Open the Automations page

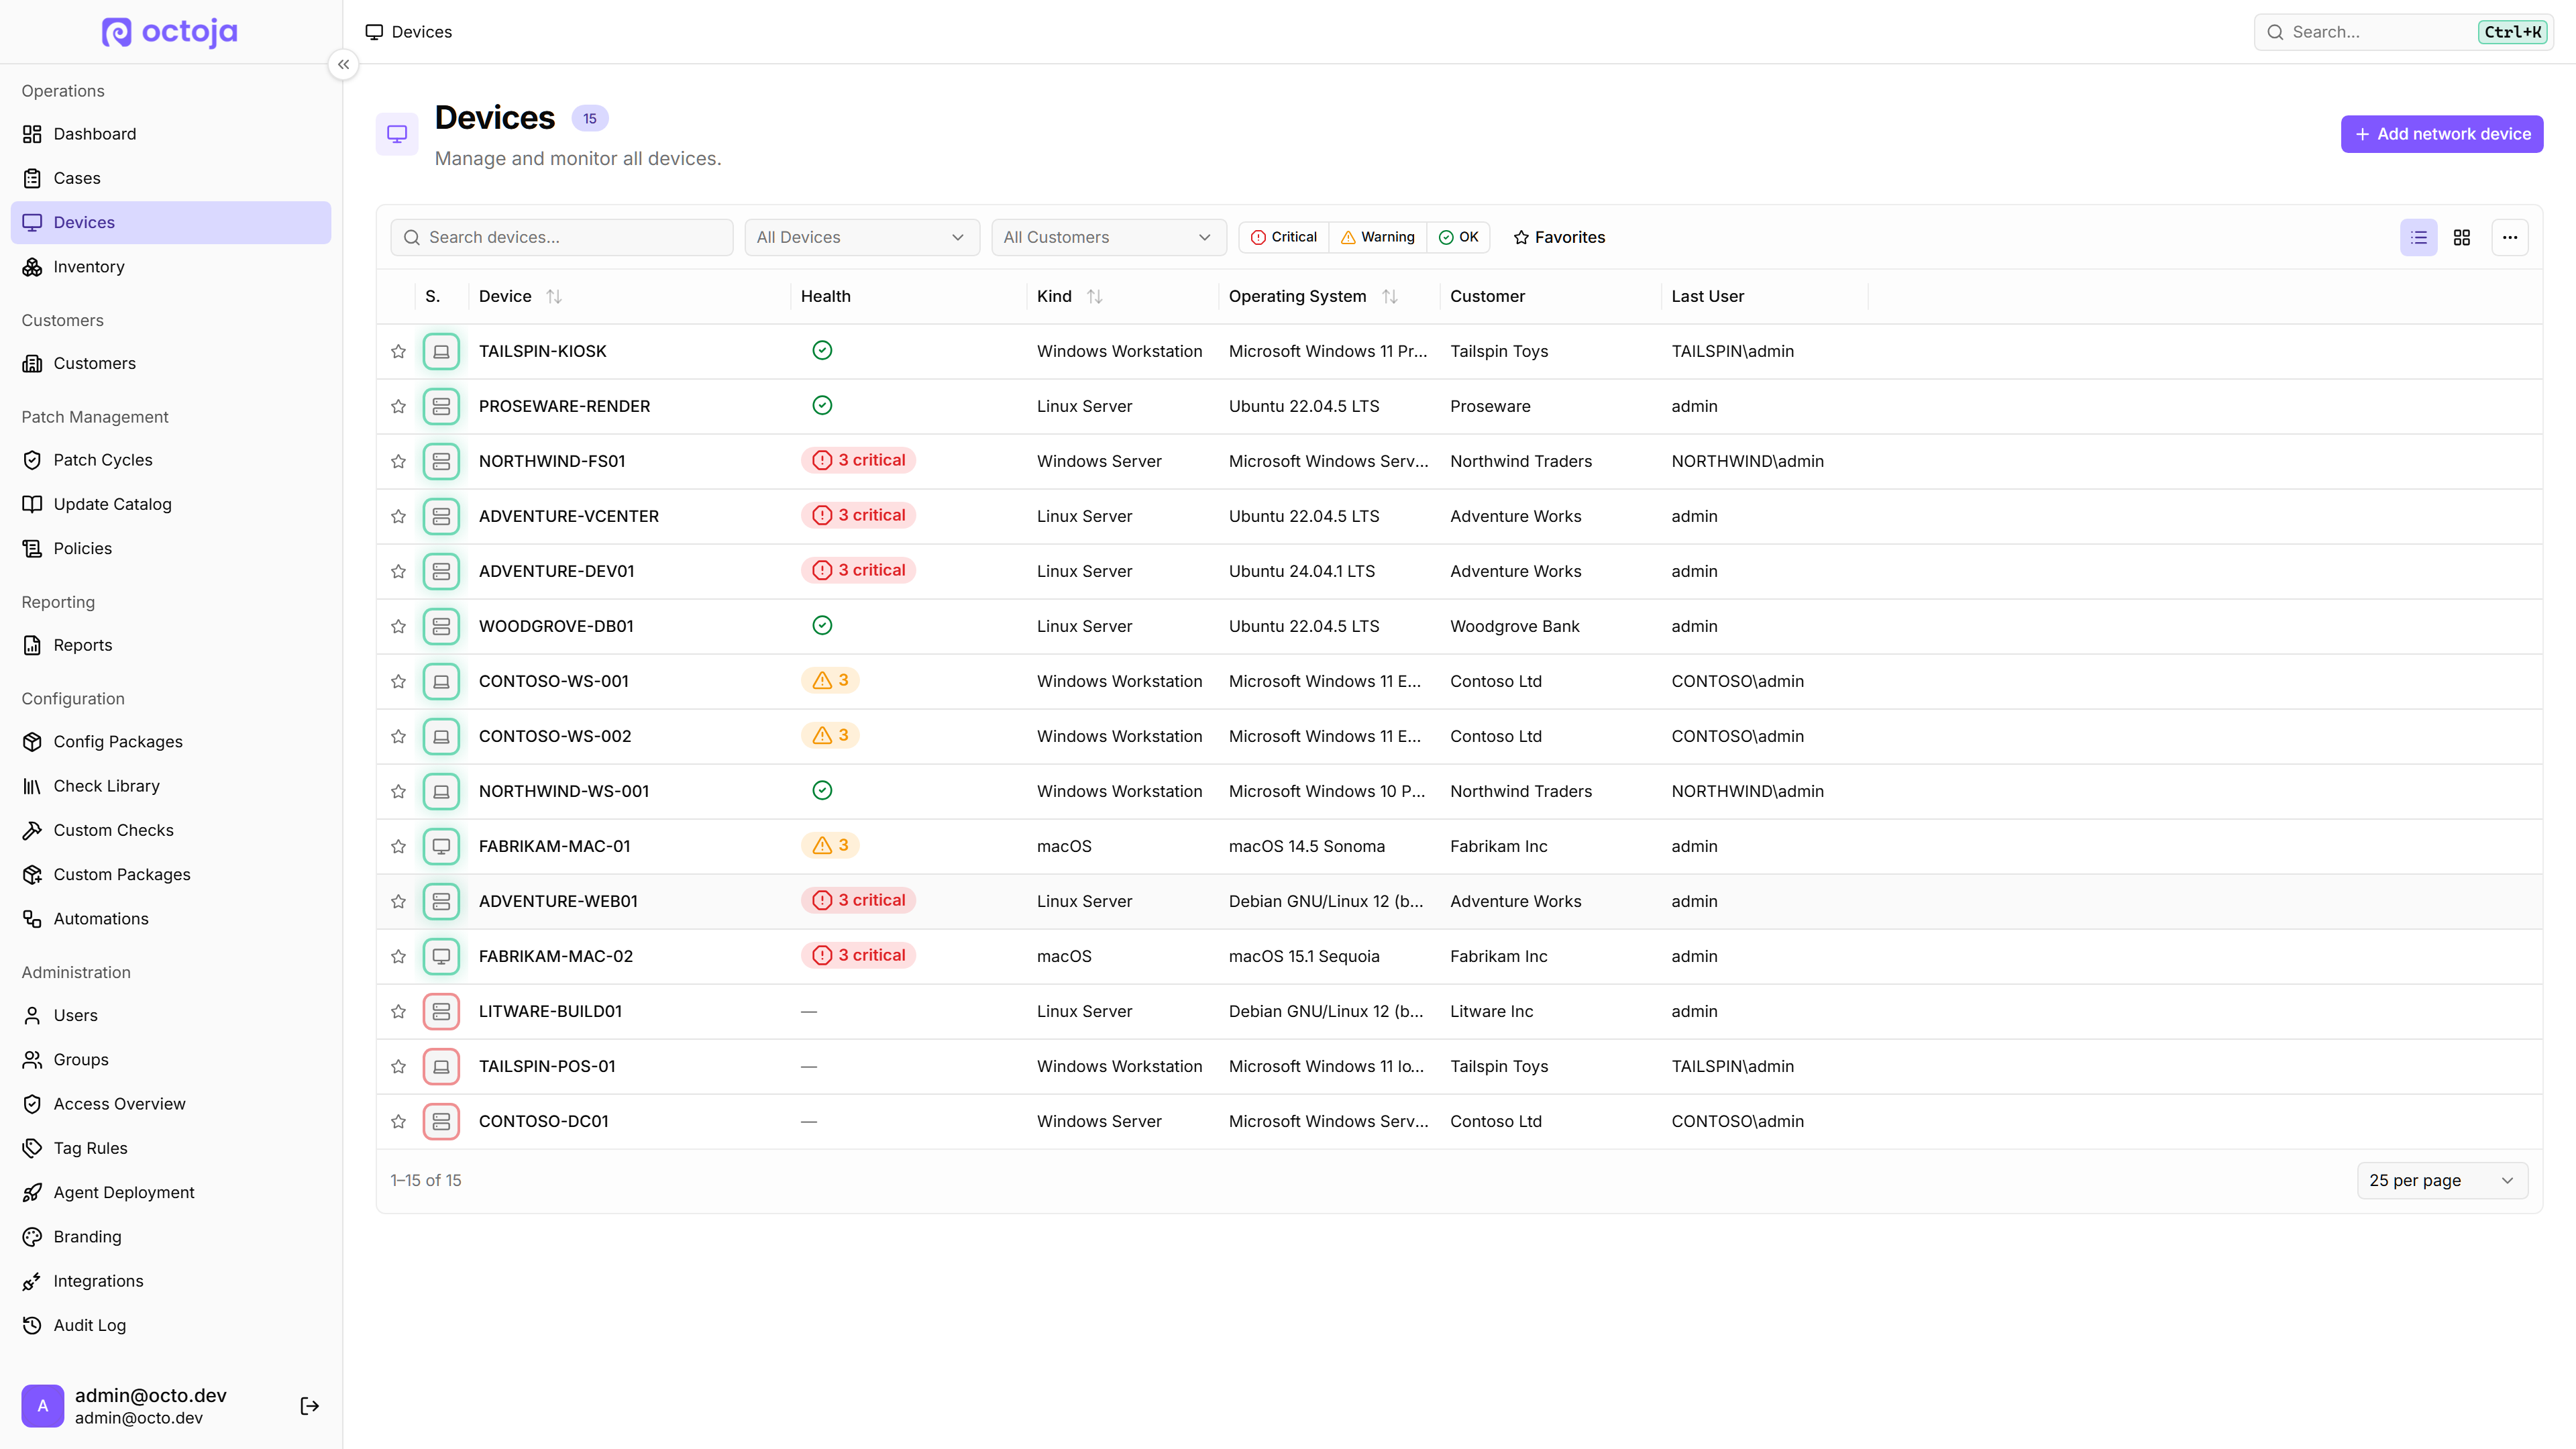[x=171, y=919]
